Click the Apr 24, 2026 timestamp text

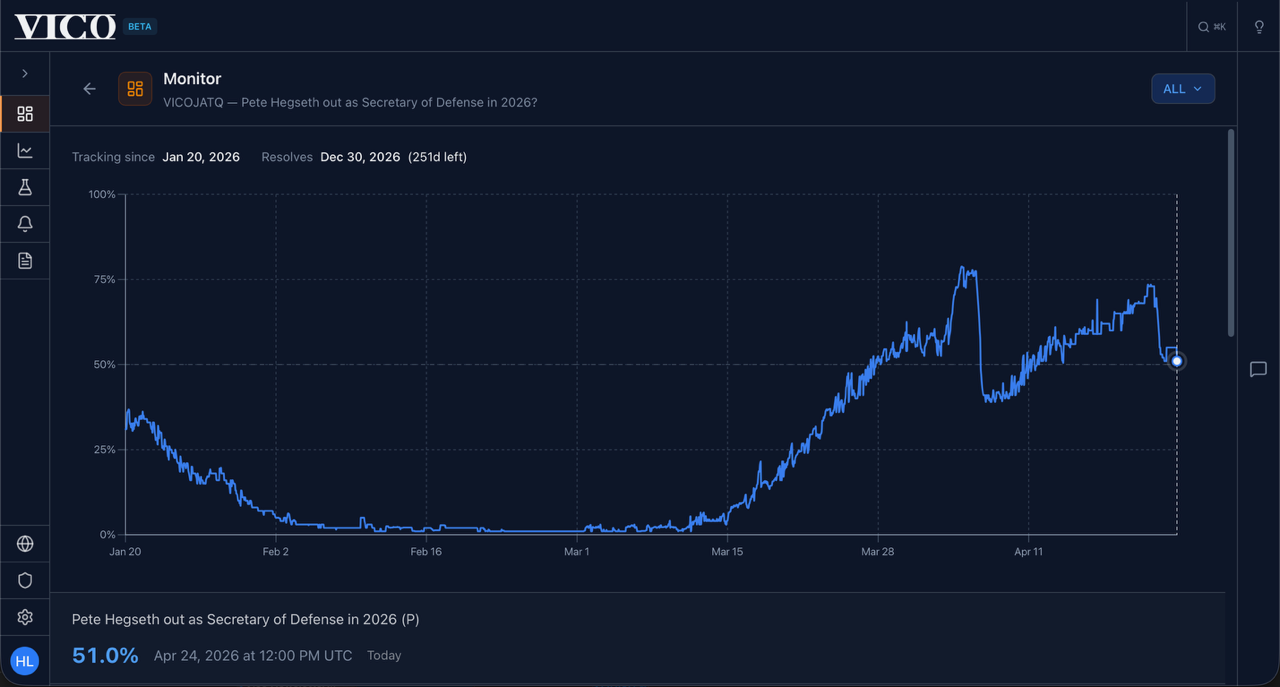(x=253, y=656)
